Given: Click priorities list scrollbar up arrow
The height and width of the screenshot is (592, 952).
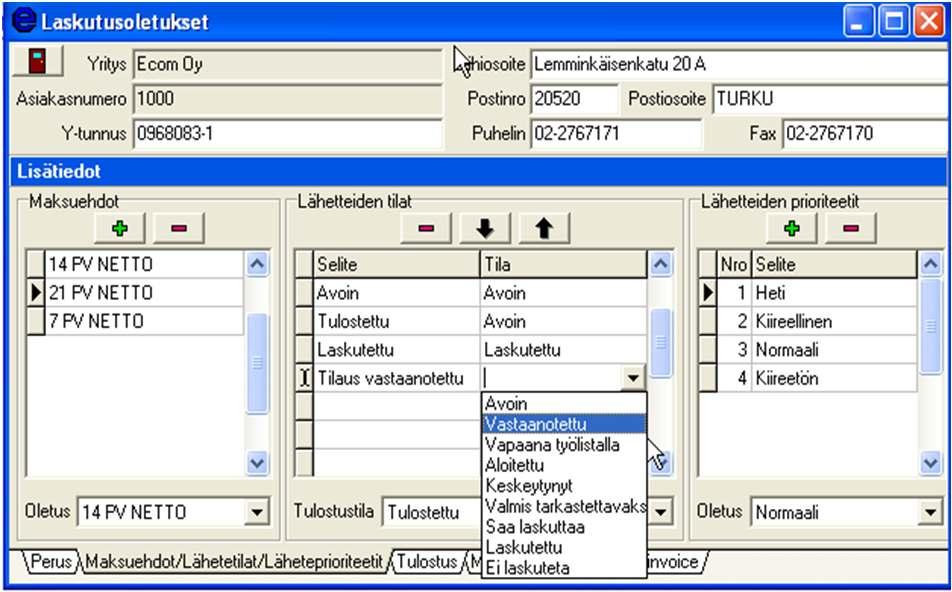Looking at the screenshot, I should coord(931,264).
